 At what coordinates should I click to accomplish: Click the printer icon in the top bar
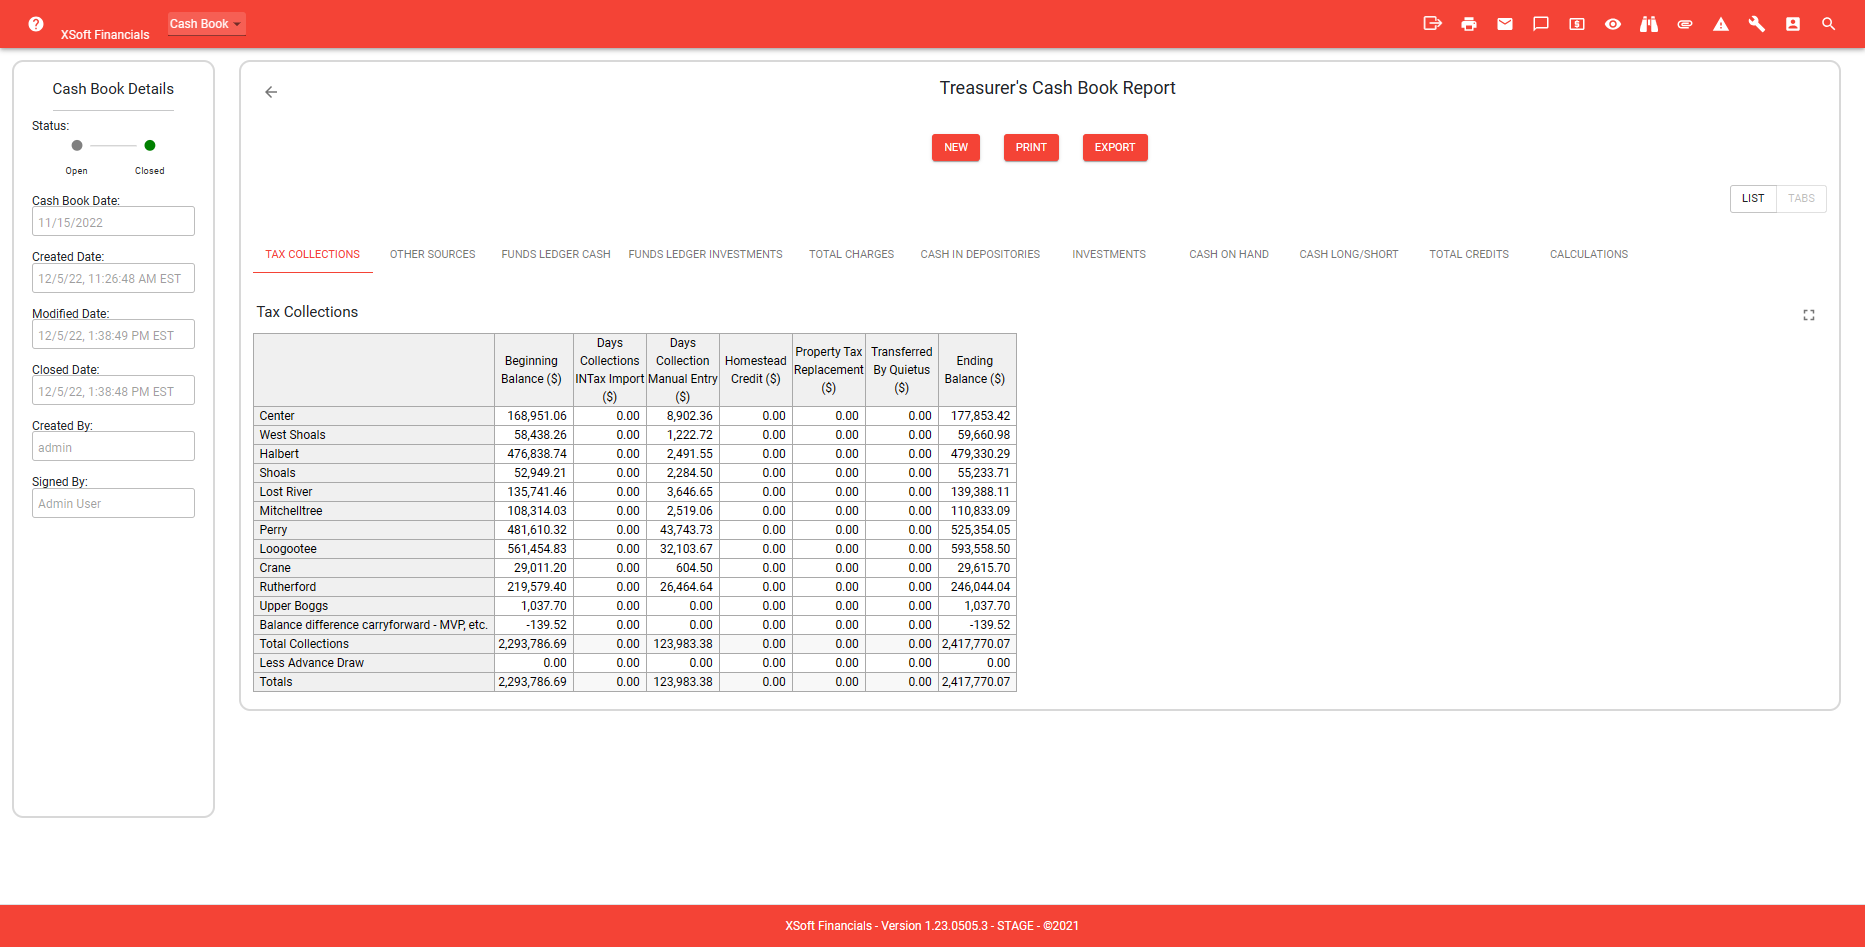[x=1468, y=24]
